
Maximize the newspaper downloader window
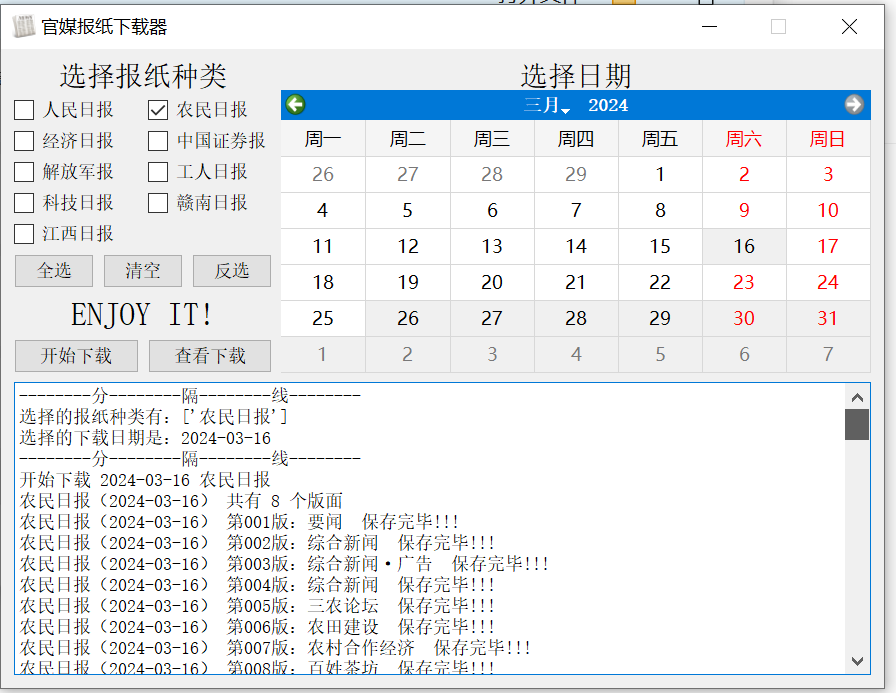click(778, 27)
